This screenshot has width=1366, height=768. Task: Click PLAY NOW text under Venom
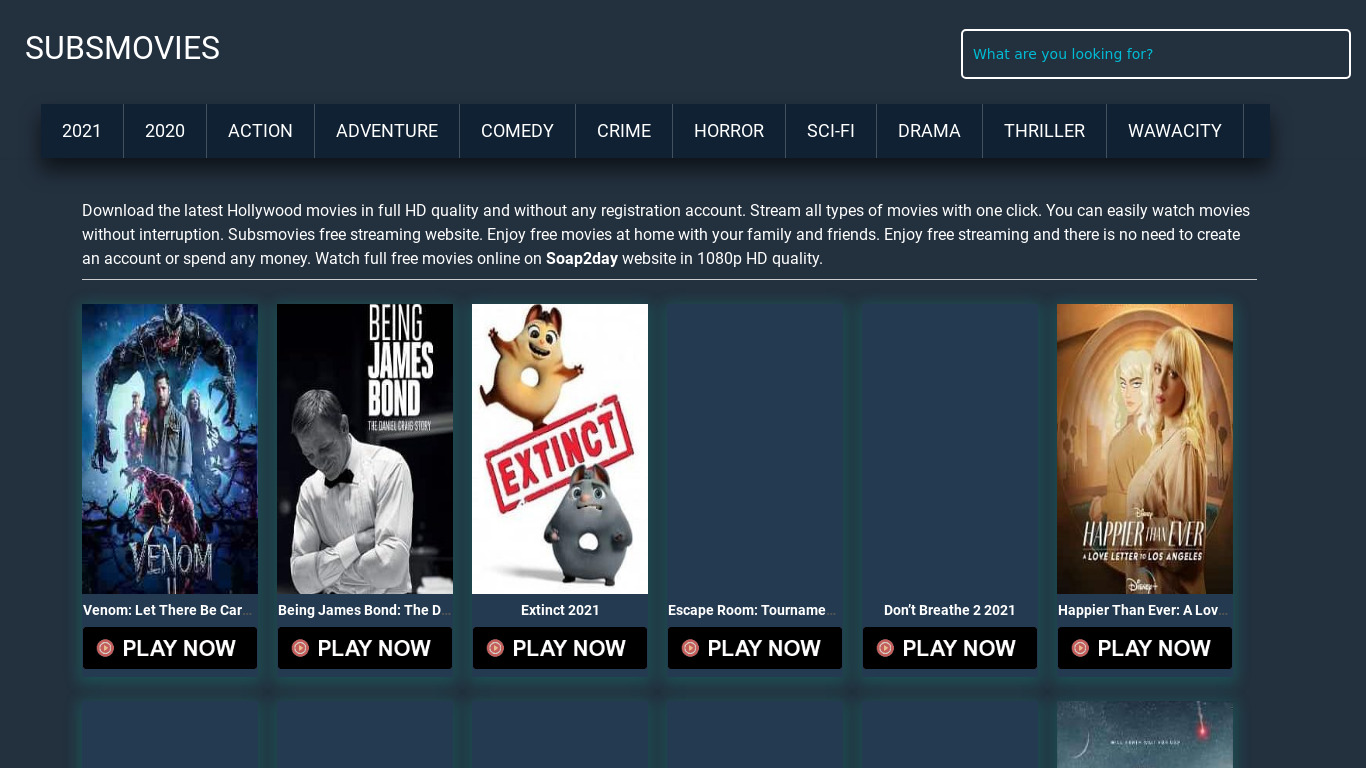click(179, 648)
